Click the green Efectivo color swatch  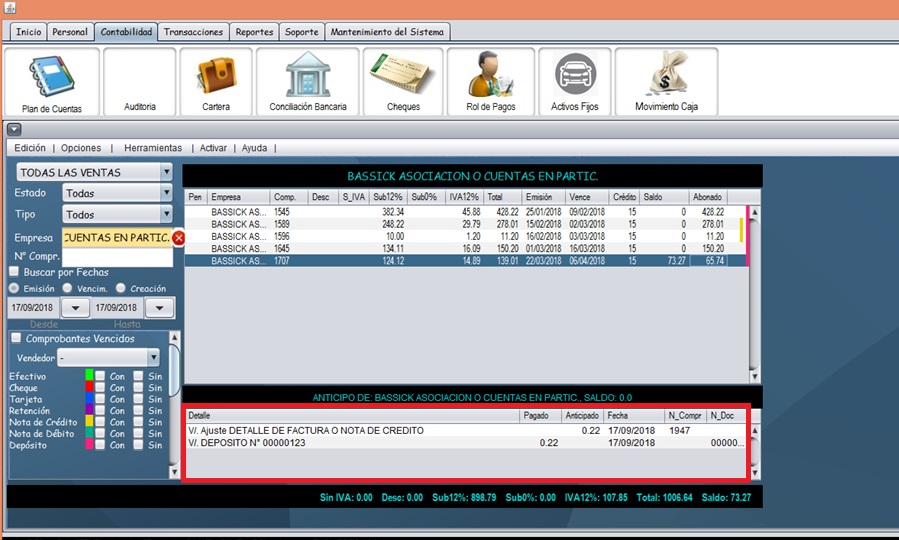(90, 376)
